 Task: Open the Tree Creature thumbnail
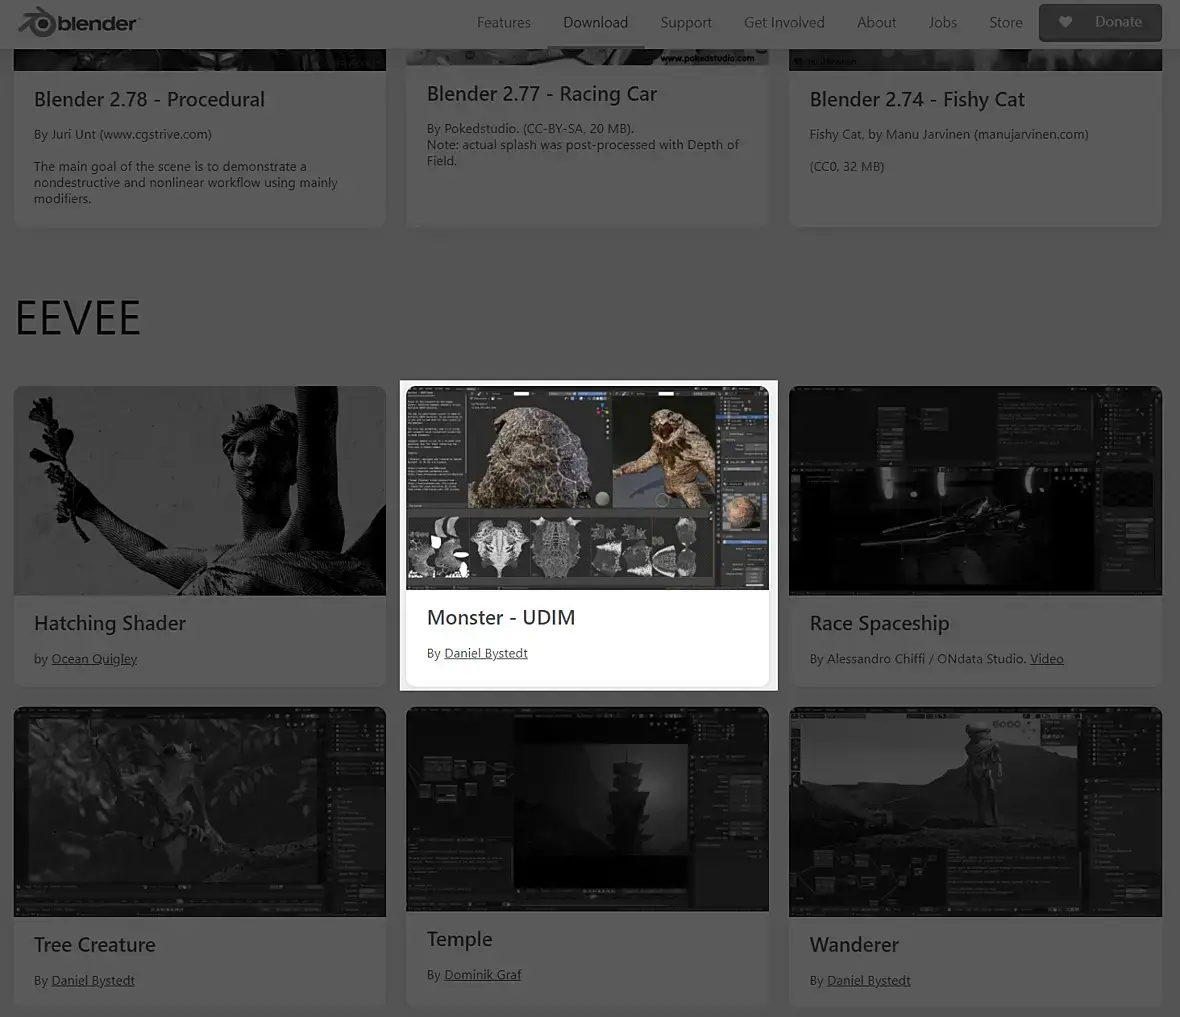click(x=199, y=811)
